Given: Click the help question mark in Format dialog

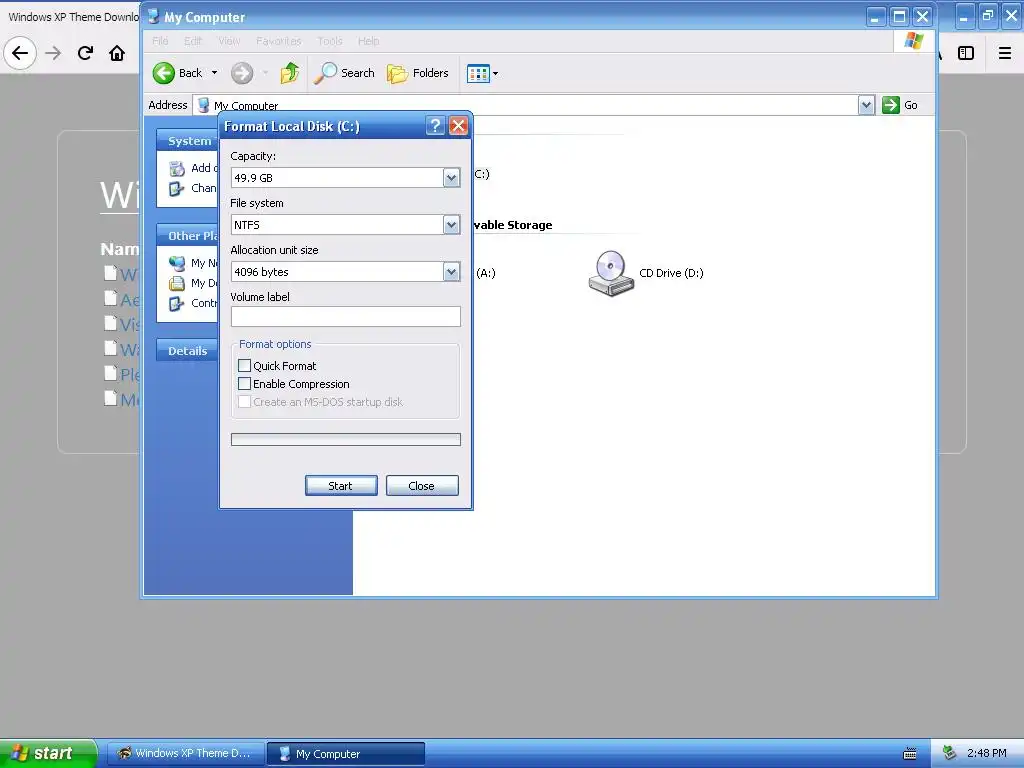Looking at the screenshot, I should coord(435,125).
